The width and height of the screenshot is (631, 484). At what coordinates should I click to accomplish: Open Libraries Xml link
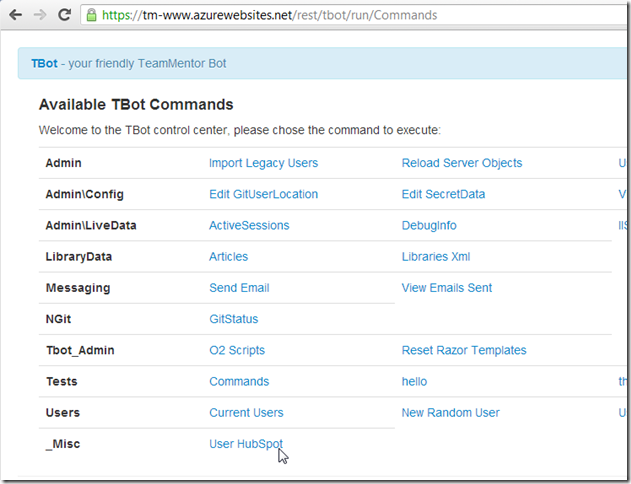click(435, 257)
